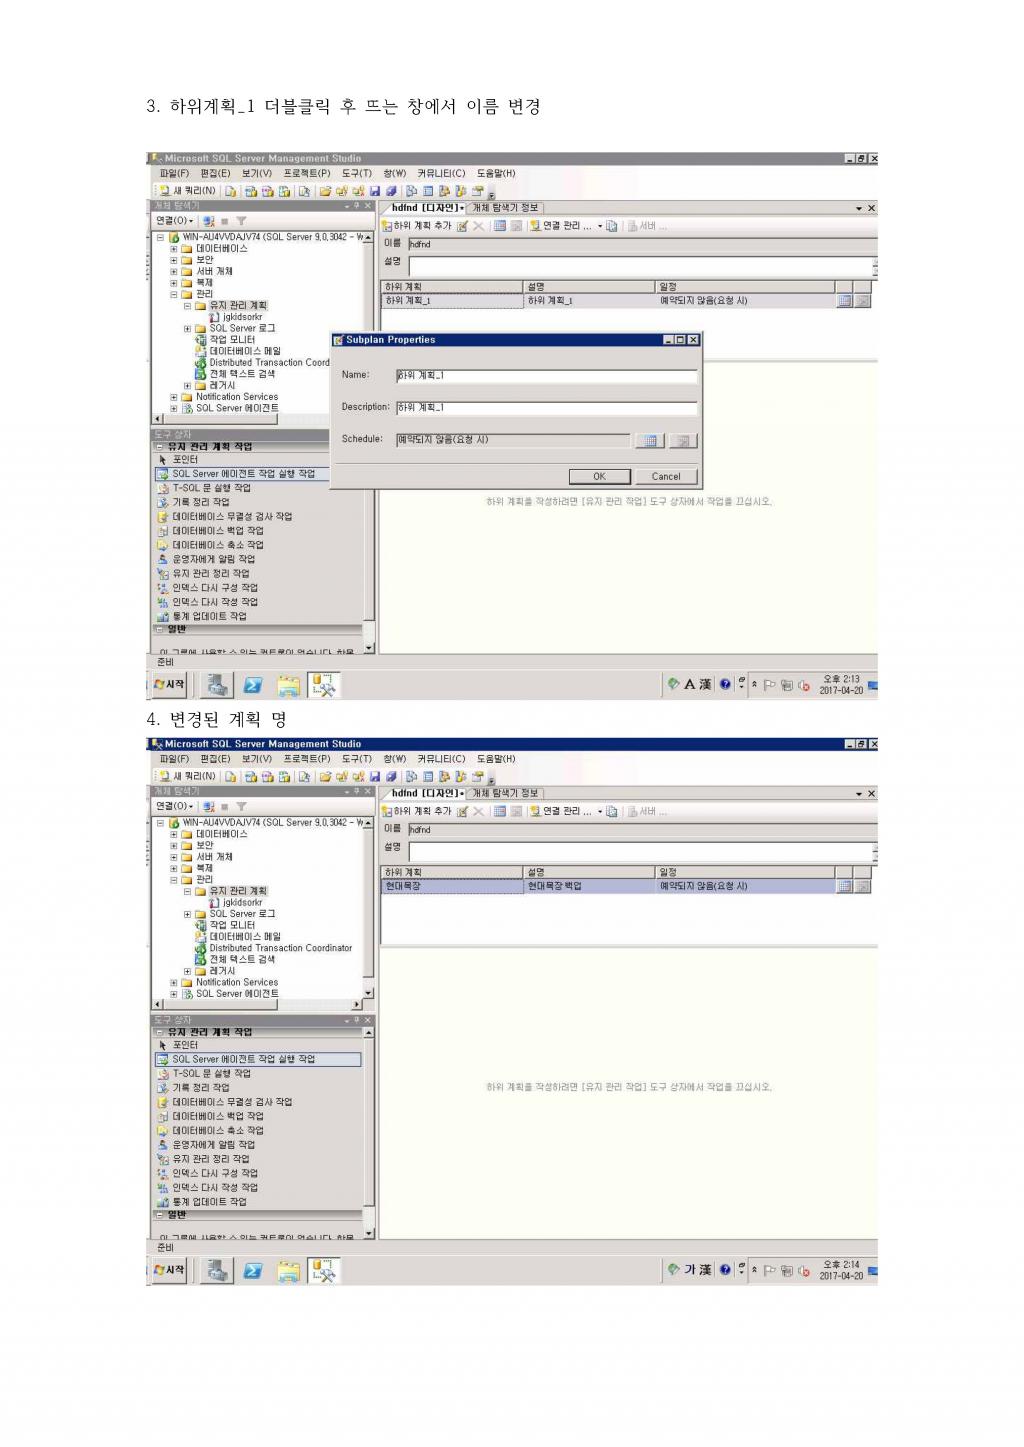This screenshot has width=1024, height=1447.
Task: Open 프로젝트(P) menu in the step 4 screenshot
Action: click(x=306, y=759)
